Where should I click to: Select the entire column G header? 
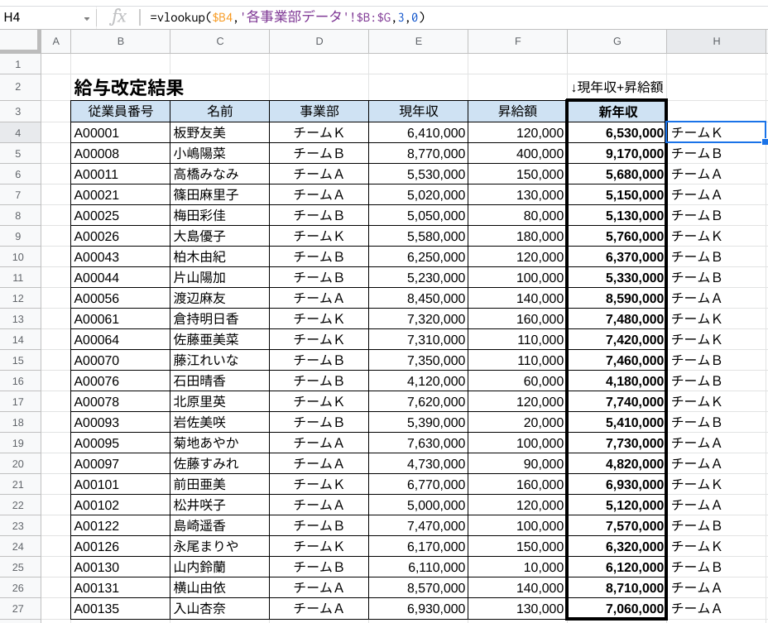pos(617,40)
